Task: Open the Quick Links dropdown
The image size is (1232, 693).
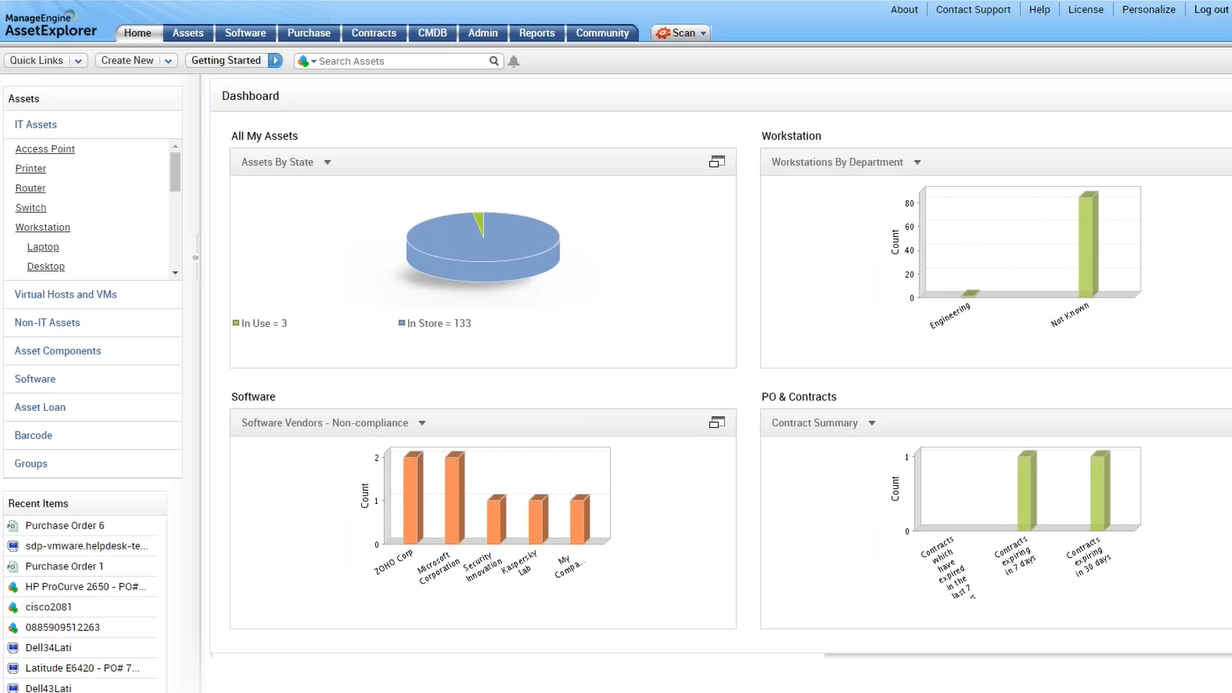Action: coord(46,60)
